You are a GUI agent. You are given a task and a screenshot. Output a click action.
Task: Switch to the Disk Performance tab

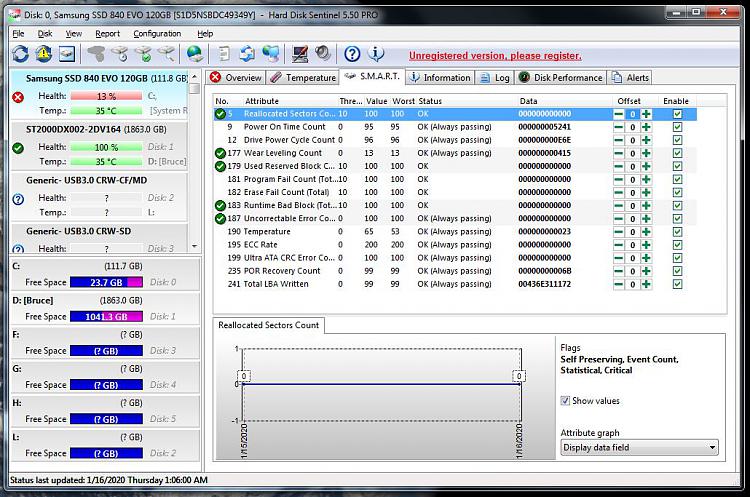click(x=561, y=77)
